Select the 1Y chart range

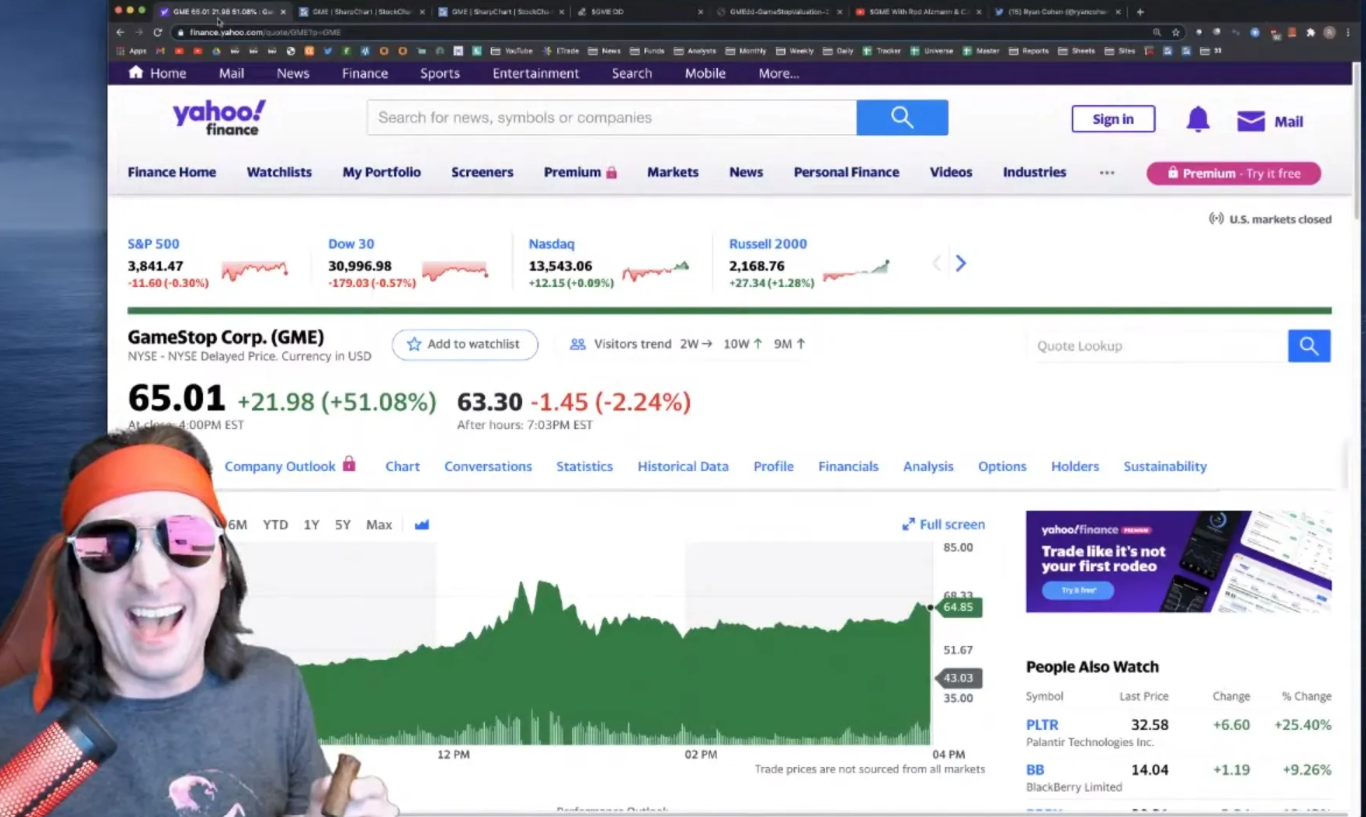tap(311, 525)
